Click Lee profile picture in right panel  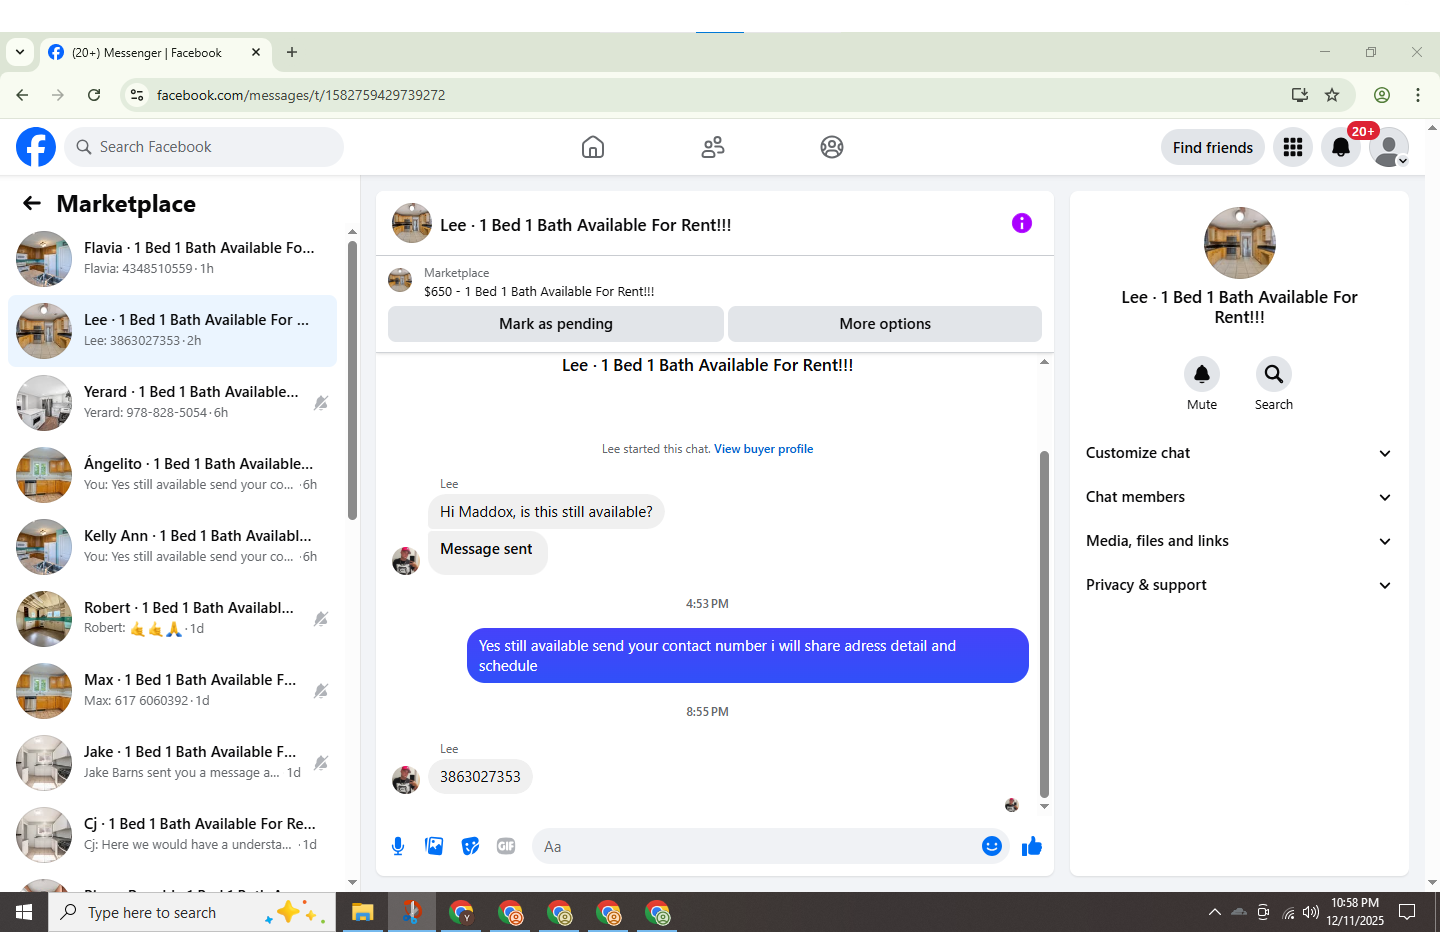pos(1240,243)
